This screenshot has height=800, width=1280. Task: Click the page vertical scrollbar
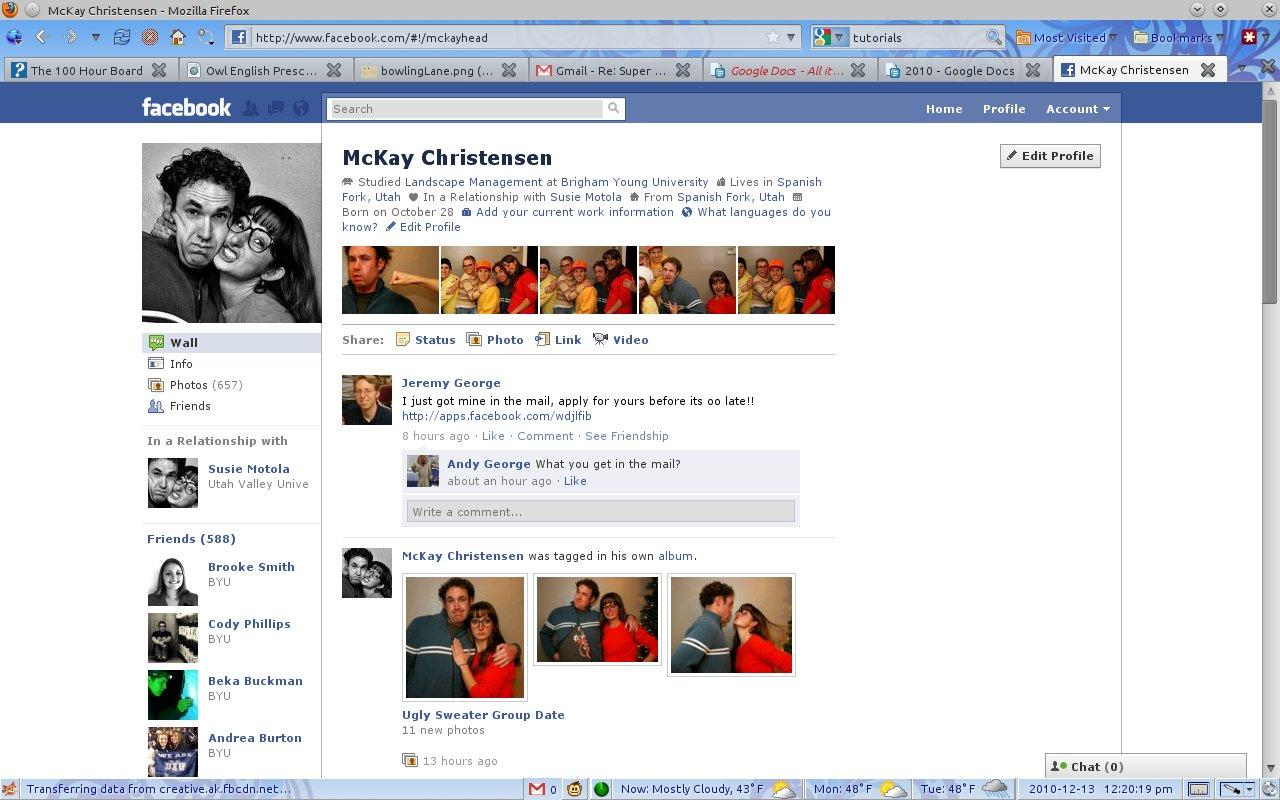pyautogui.click(x=1270, y=200)
